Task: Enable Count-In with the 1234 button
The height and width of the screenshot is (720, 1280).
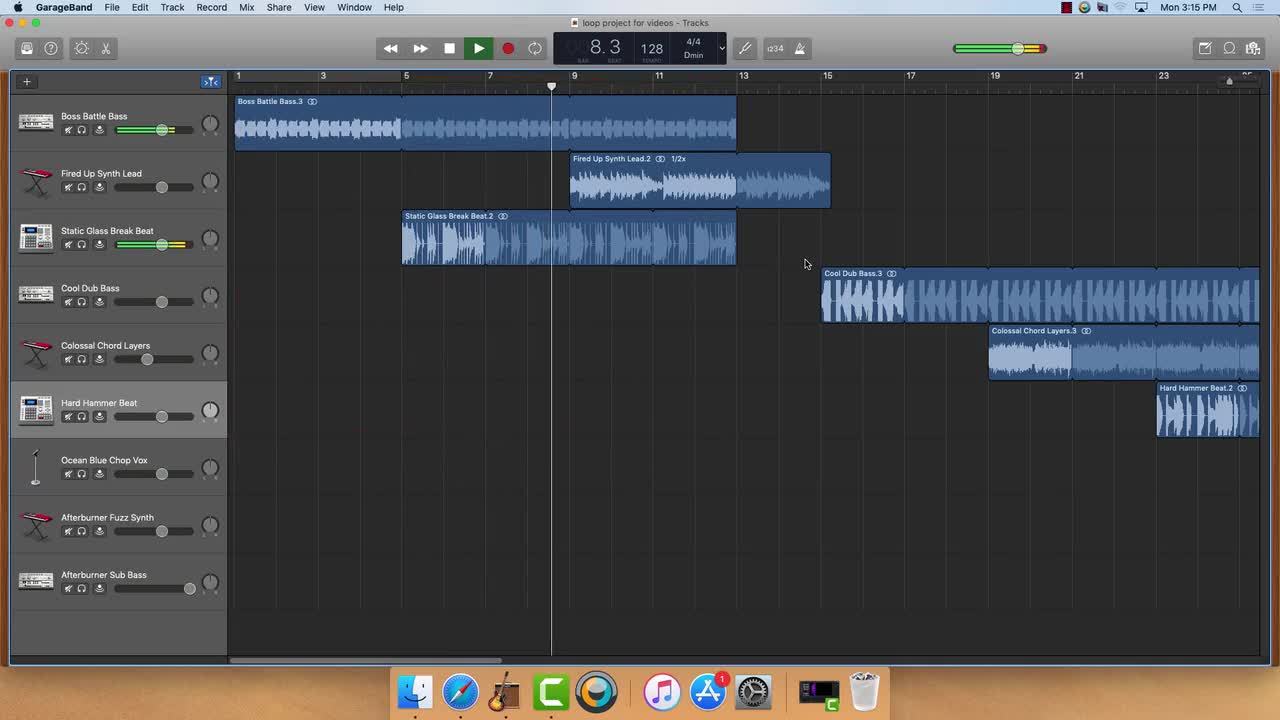Action: pyautogui.click(x=775, y=48)
